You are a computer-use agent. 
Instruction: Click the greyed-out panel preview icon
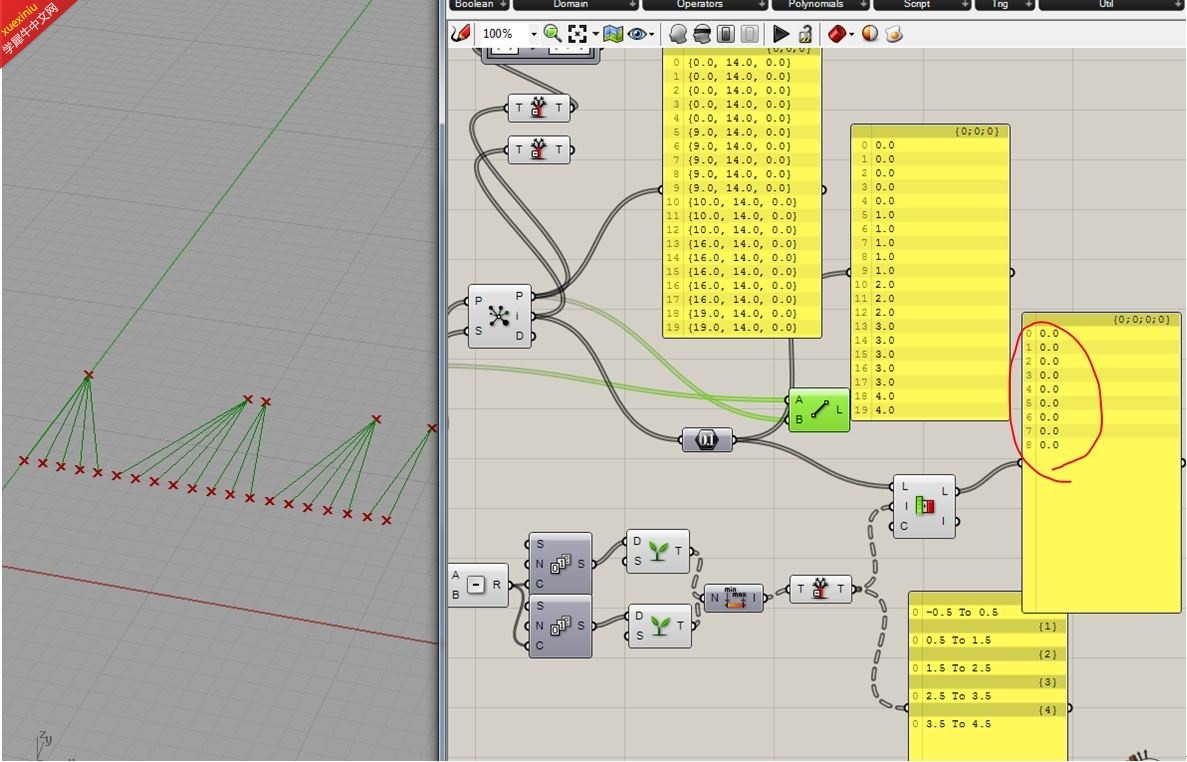[x=749, y=34]
